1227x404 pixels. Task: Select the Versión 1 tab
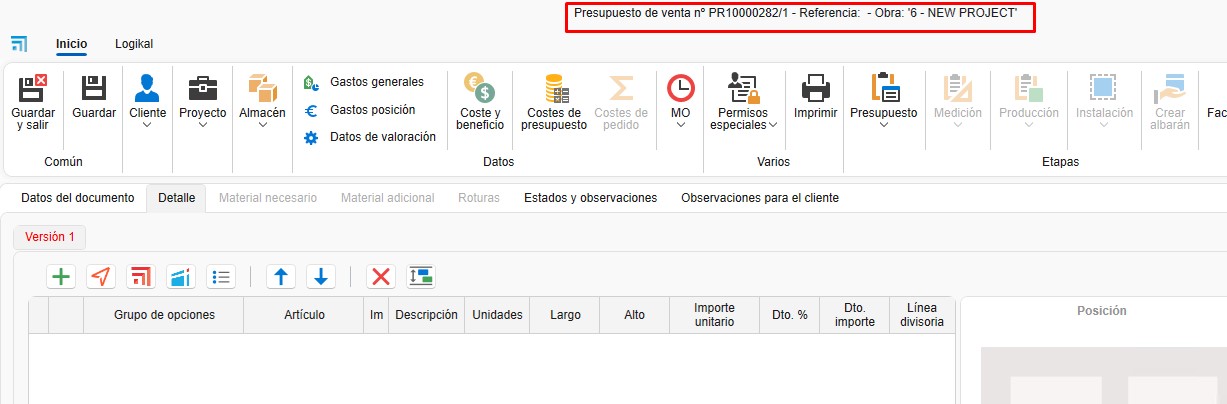pyautogui.click(x=50, y=237)
